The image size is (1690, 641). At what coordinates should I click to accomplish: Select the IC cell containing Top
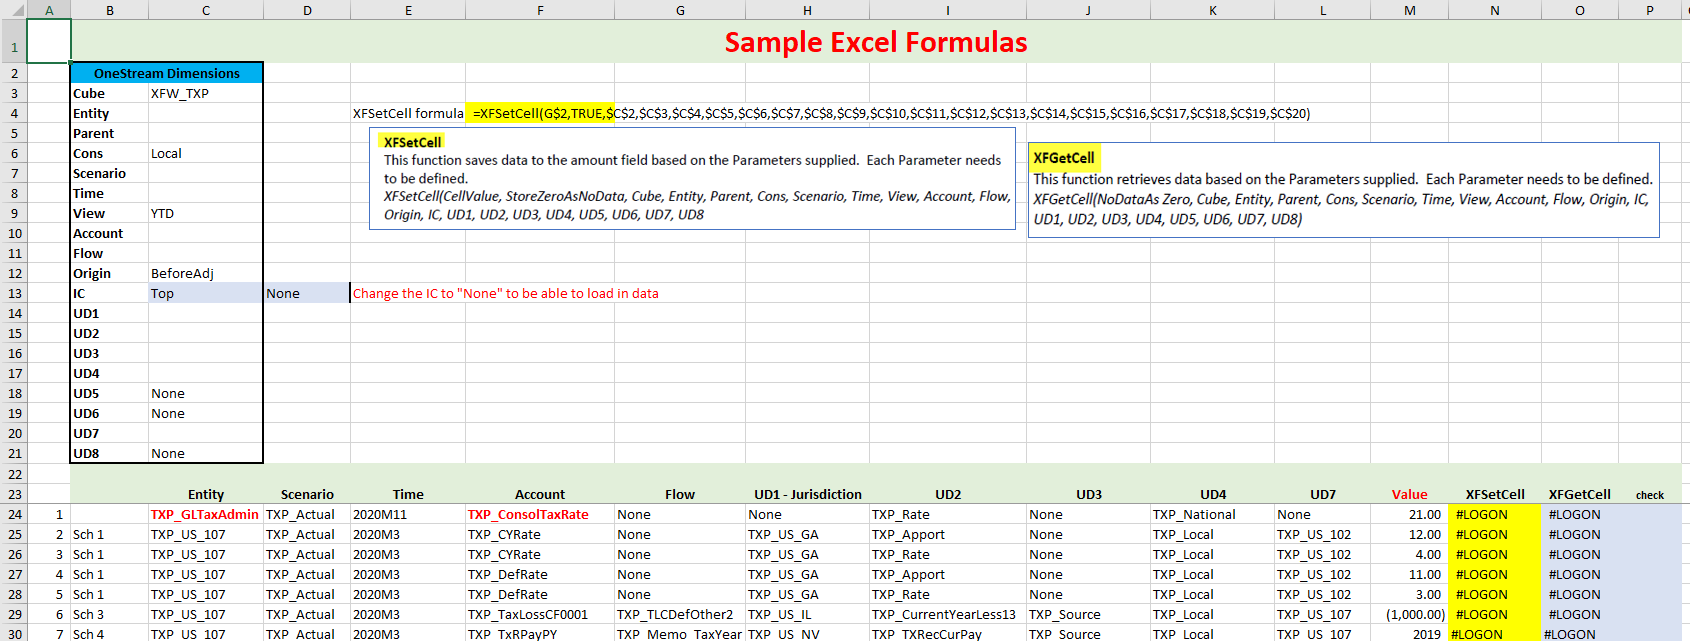205,293
